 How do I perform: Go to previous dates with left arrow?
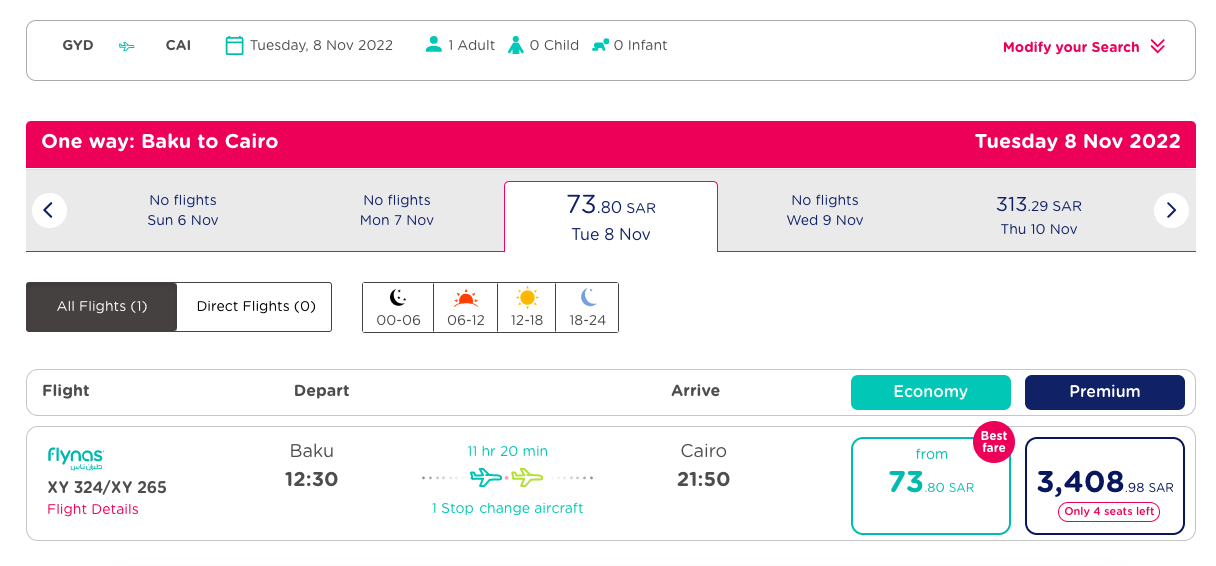tap(49, 210)
